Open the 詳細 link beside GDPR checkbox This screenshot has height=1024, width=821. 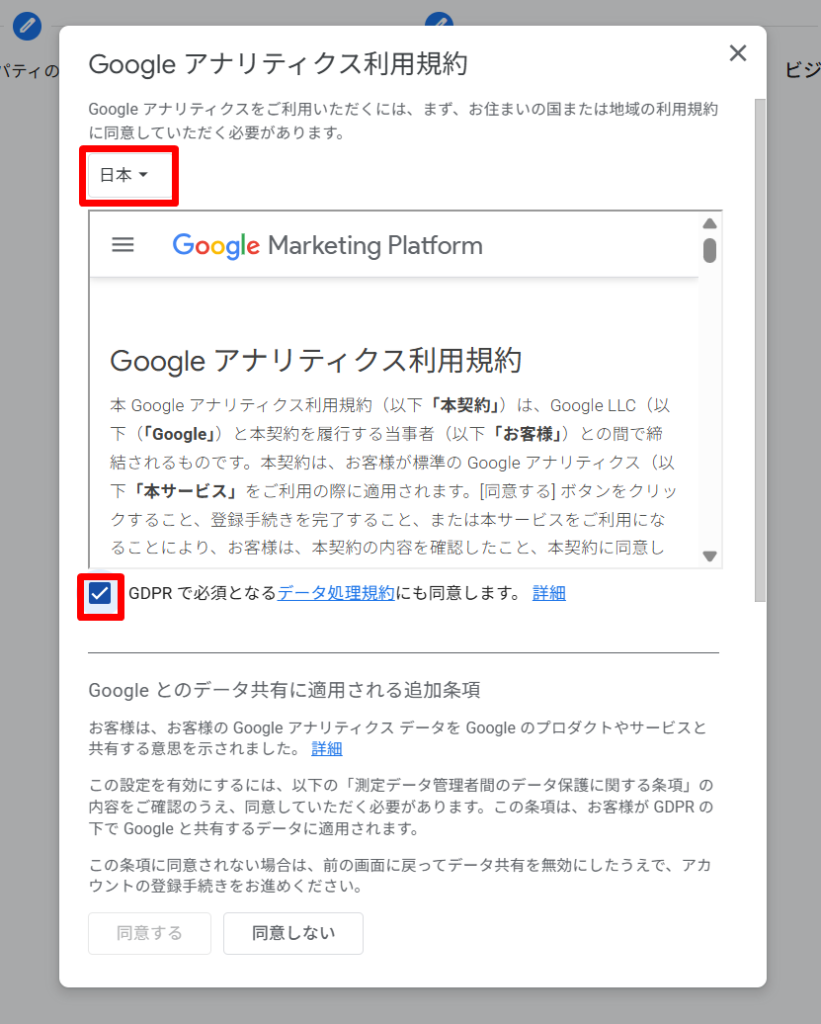pyautogui.click(x=549, y=593)
